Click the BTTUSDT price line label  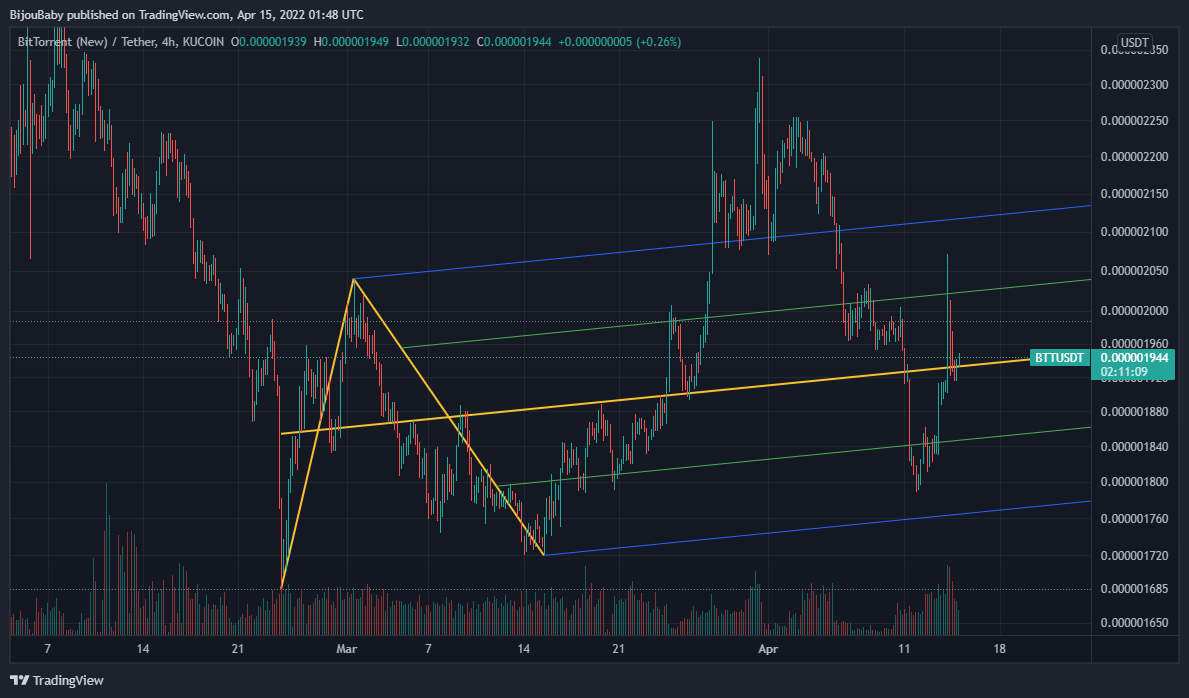(1059, 357)
